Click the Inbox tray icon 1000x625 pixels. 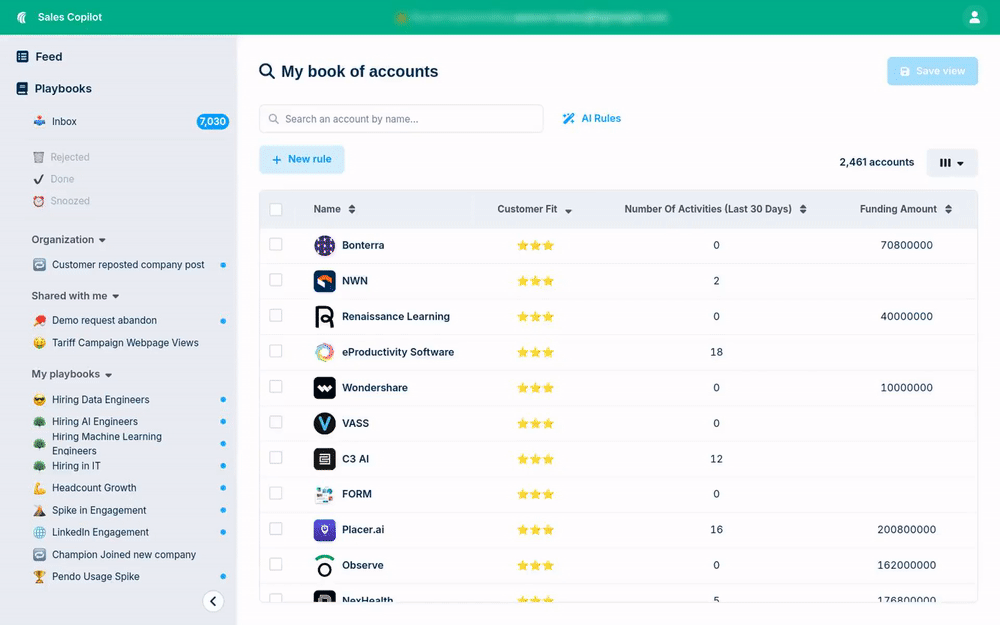pyautogui.click(x=40, y=121)
